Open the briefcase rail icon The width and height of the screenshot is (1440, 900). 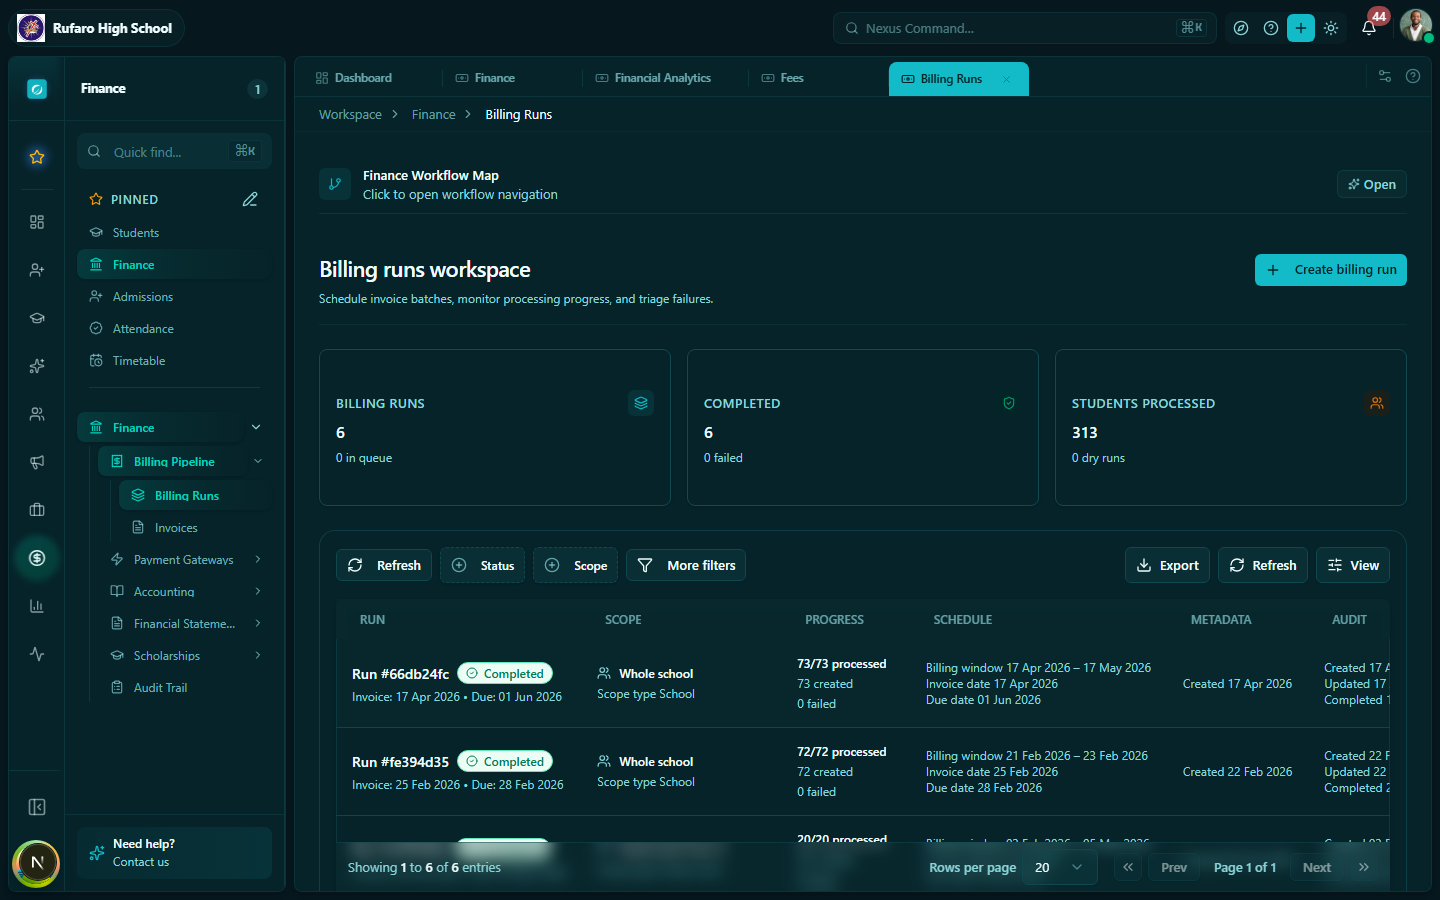[x=37, y=510]
